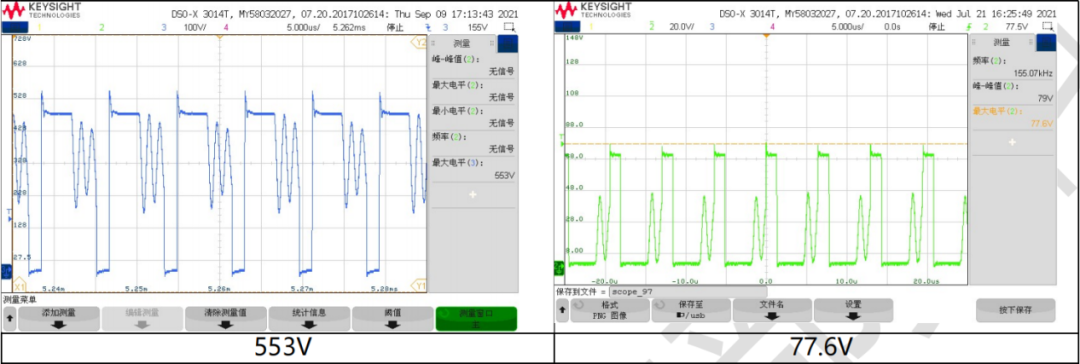The height and width of the screenshot is (364, 1080).
Task: Click the 峰-峰值(2) 79V measurement on right scope
Action: [1012, 92]
